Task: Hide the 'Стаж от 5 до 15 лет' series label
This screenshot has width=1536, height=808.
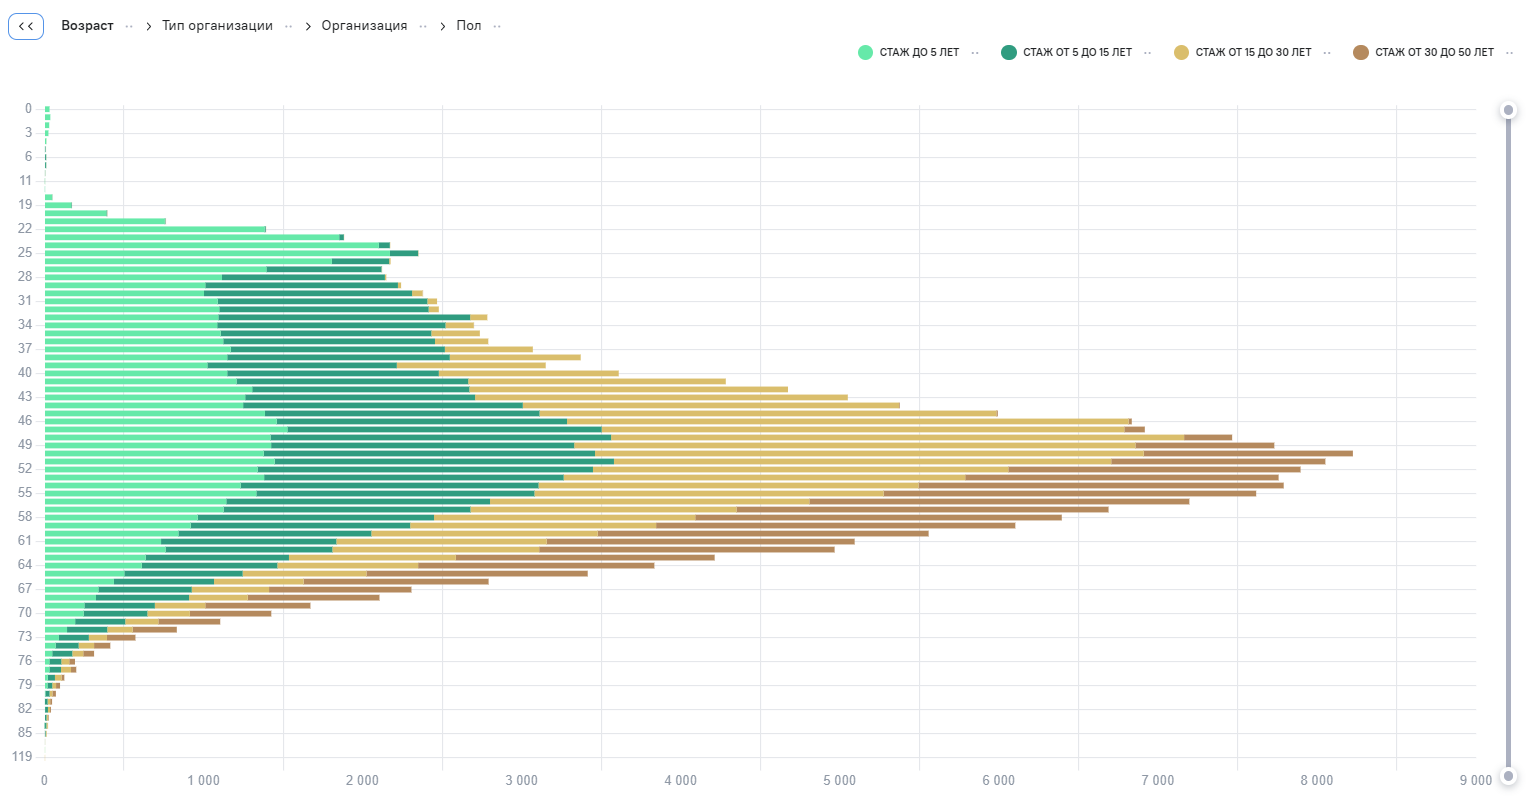Action: coord(1077,53)
